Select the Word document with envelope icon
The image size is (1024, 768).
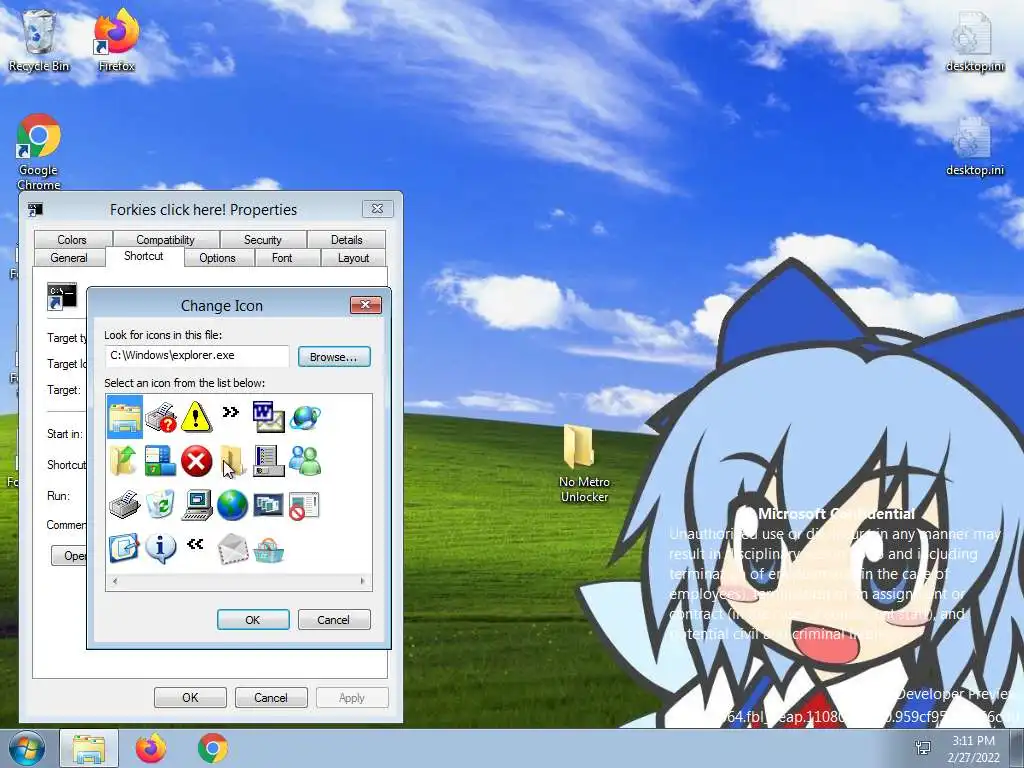point(268,418)
